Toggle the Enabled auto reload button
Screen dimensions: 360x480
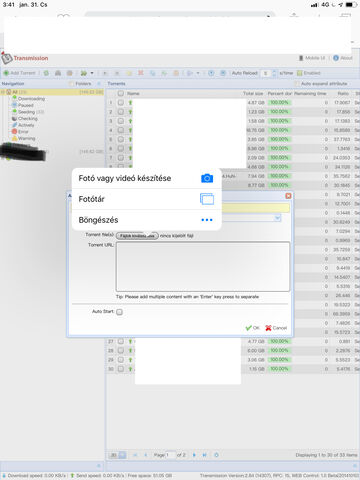pyautogui.click(x=309, y=73)
